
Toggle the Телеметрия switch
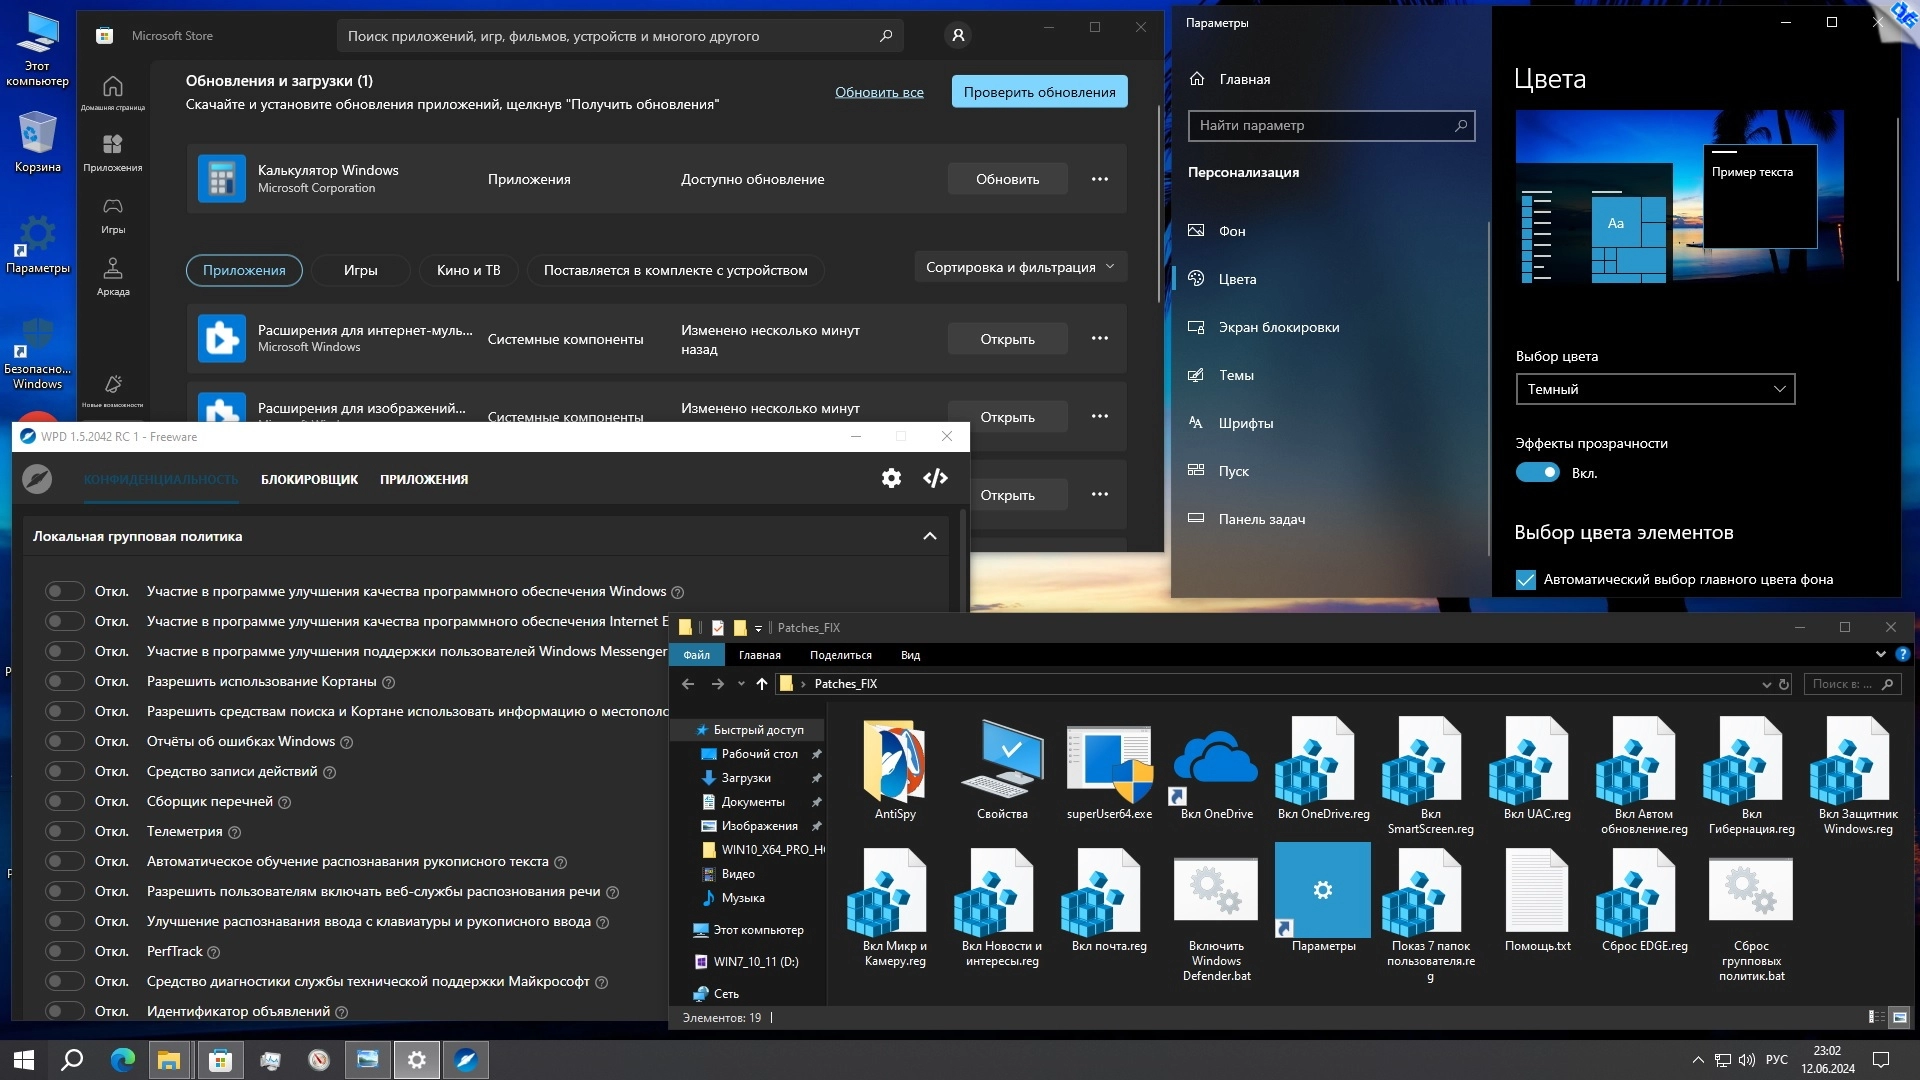[x=65, y=831]
